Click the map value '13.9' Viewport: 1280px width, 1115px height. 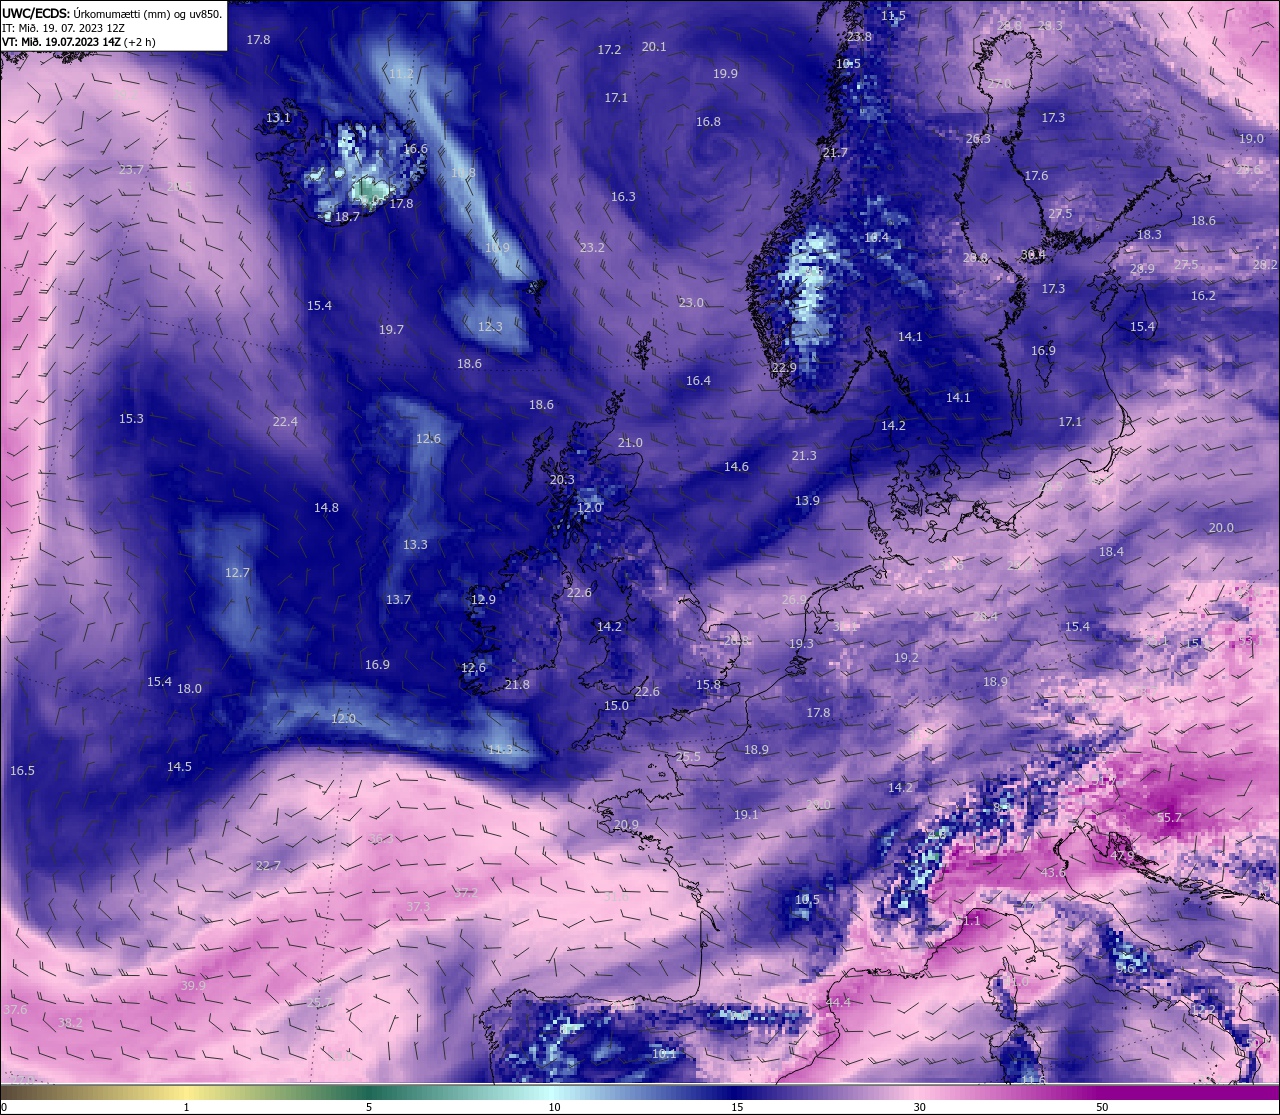coord(807,500)
